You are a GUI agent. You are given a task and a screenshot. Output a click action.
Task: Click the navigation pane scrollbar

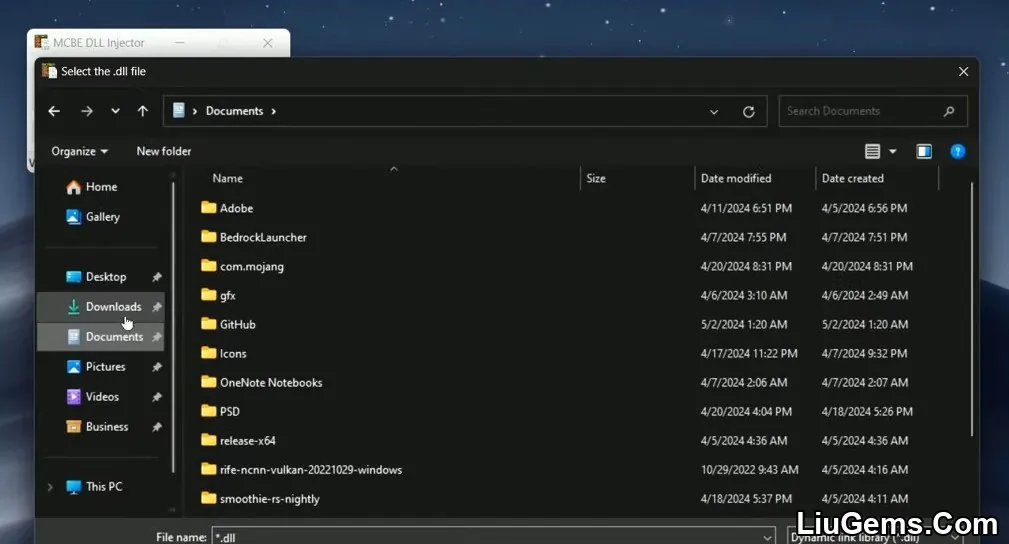click(x=173, y=328)
